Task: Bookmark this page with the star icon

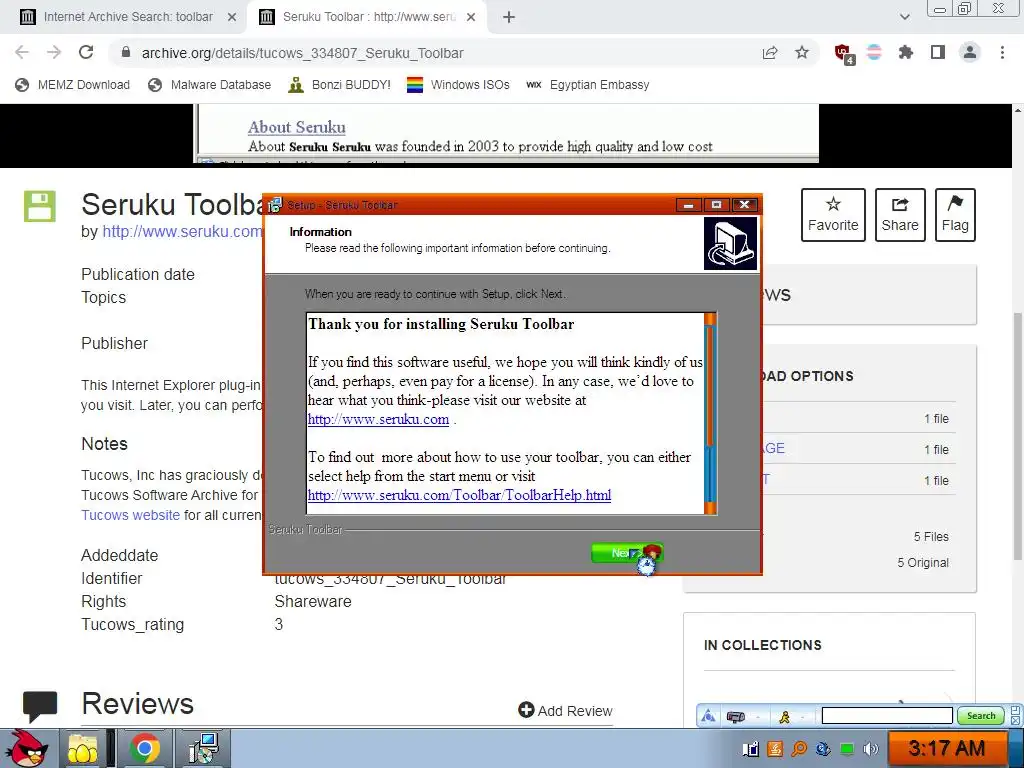Action: (x=802, y=53)
